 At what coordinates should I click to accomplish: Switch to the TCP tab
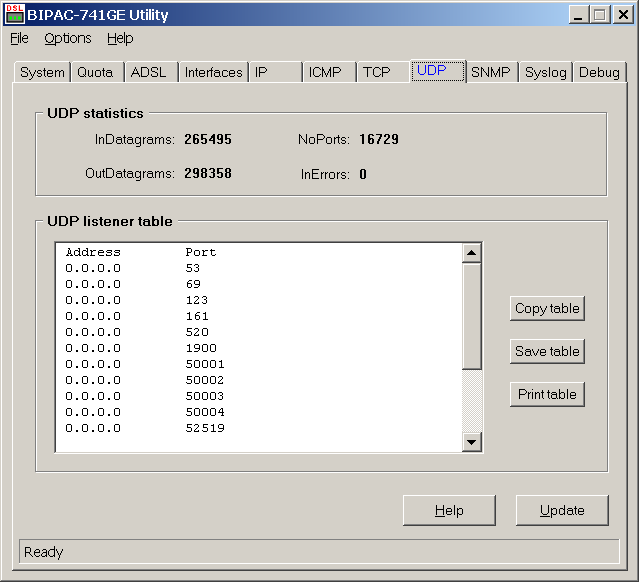383,72
